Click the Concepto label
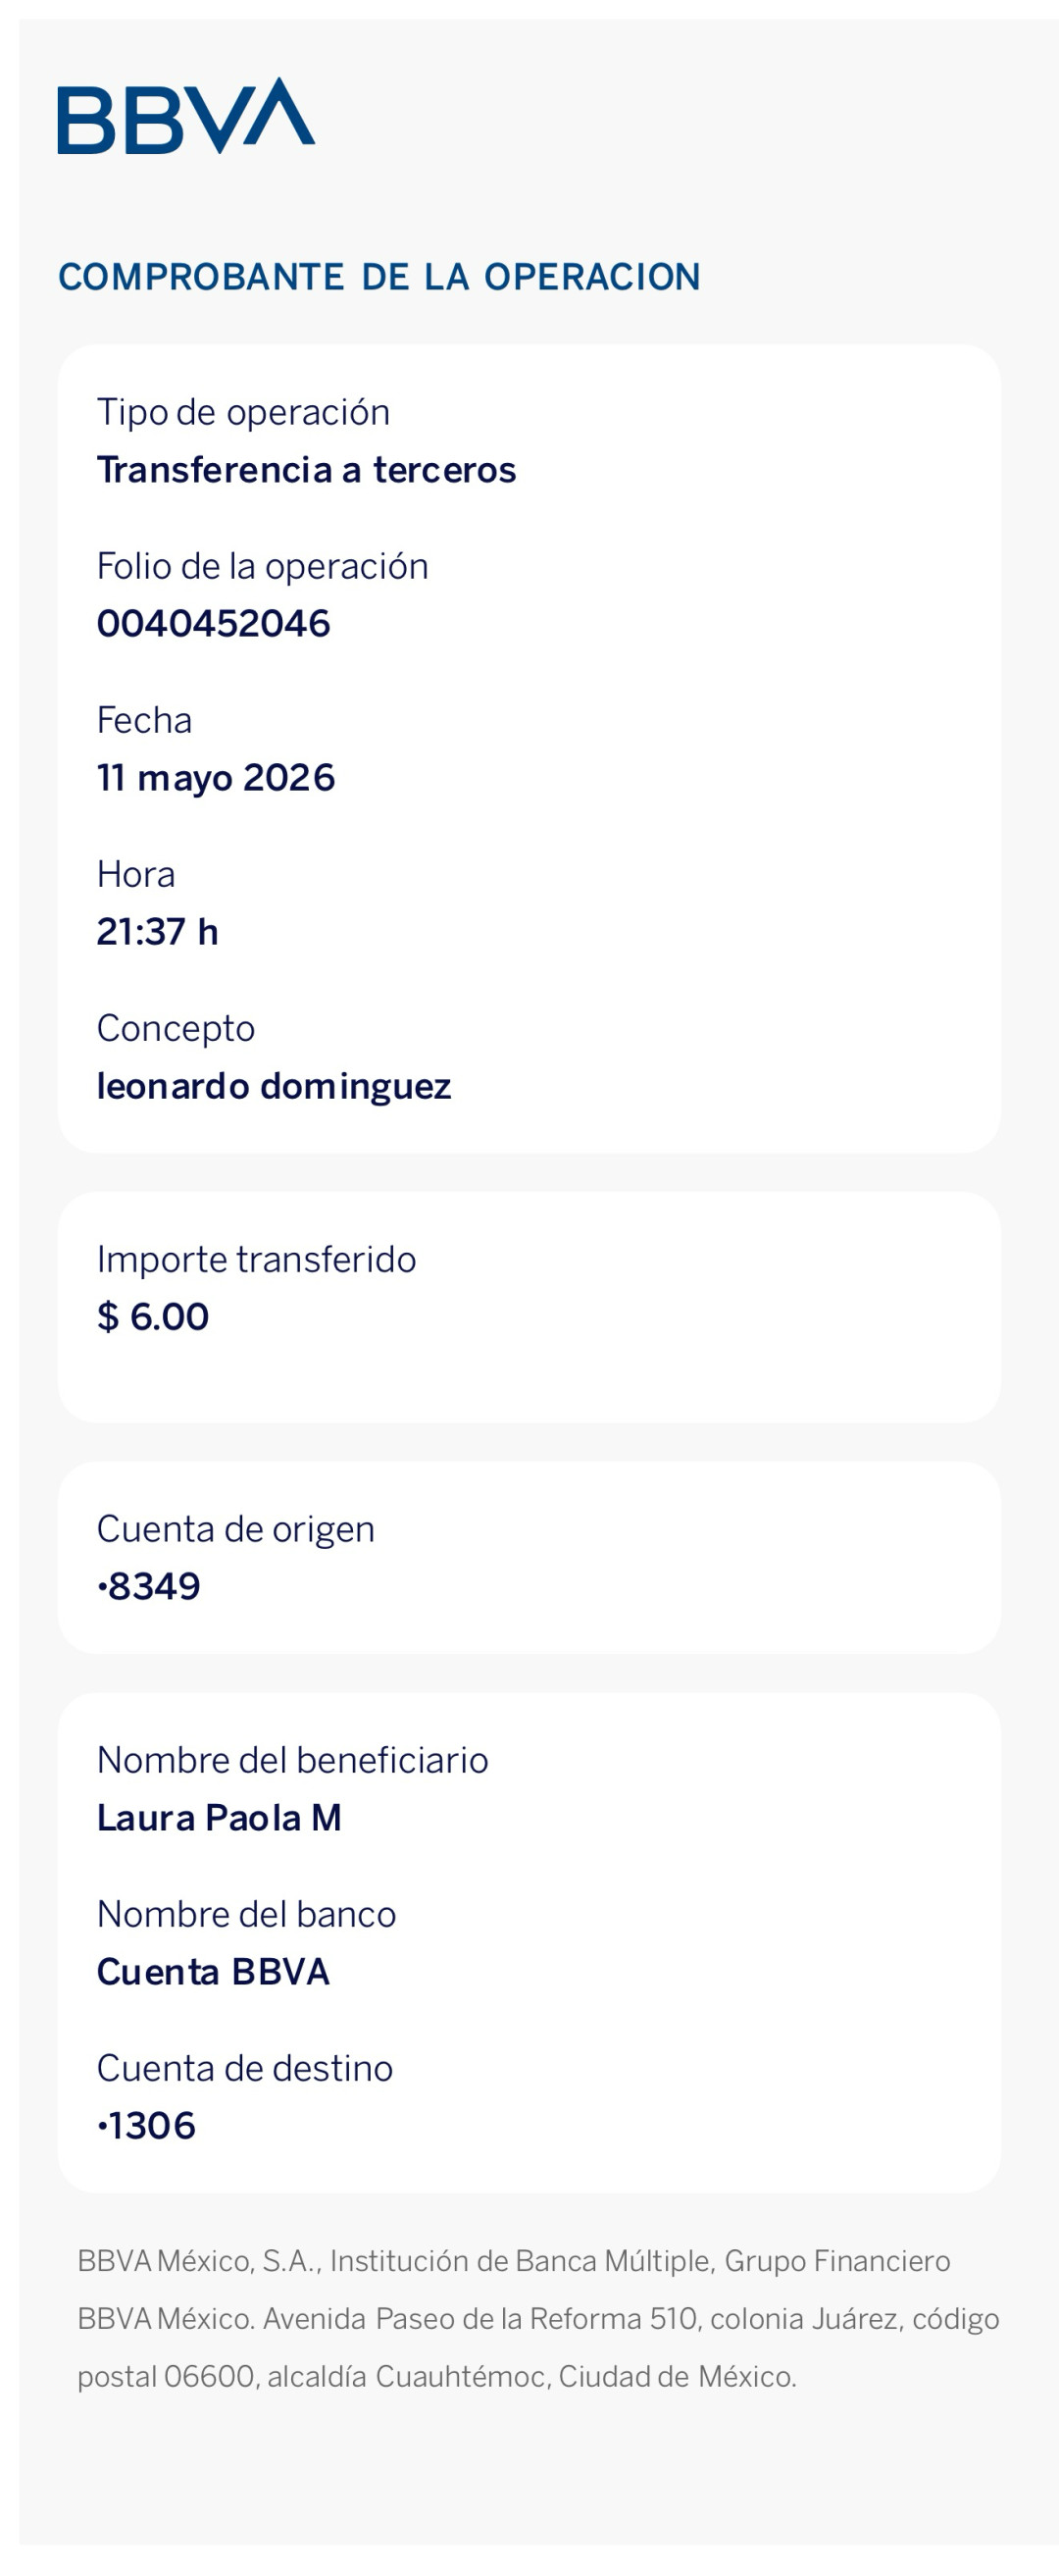This screenshot has height=2576, width=1059. (176, 1030)
